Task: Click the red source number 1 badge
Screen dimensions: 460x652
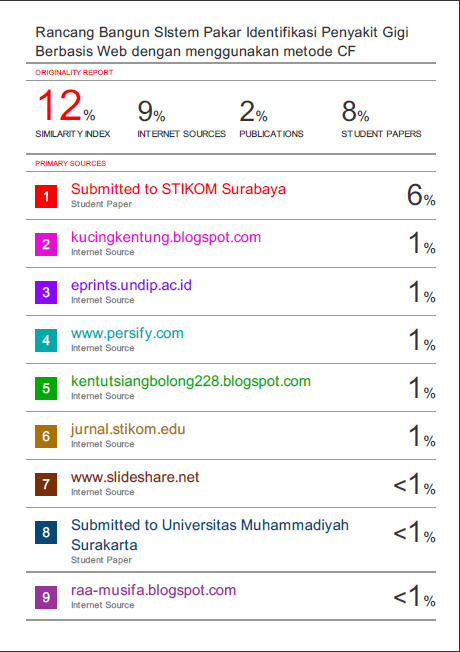Action: click(46, 196)
